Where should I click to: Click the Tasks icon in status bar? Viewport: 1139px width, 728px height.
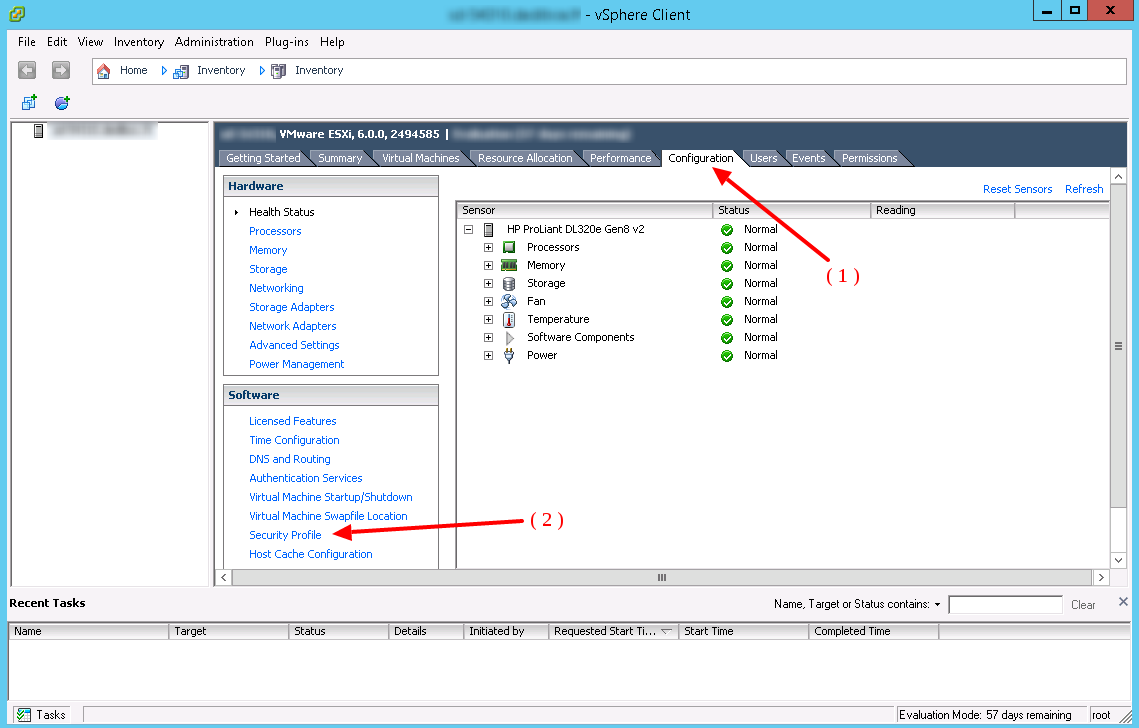23,715
